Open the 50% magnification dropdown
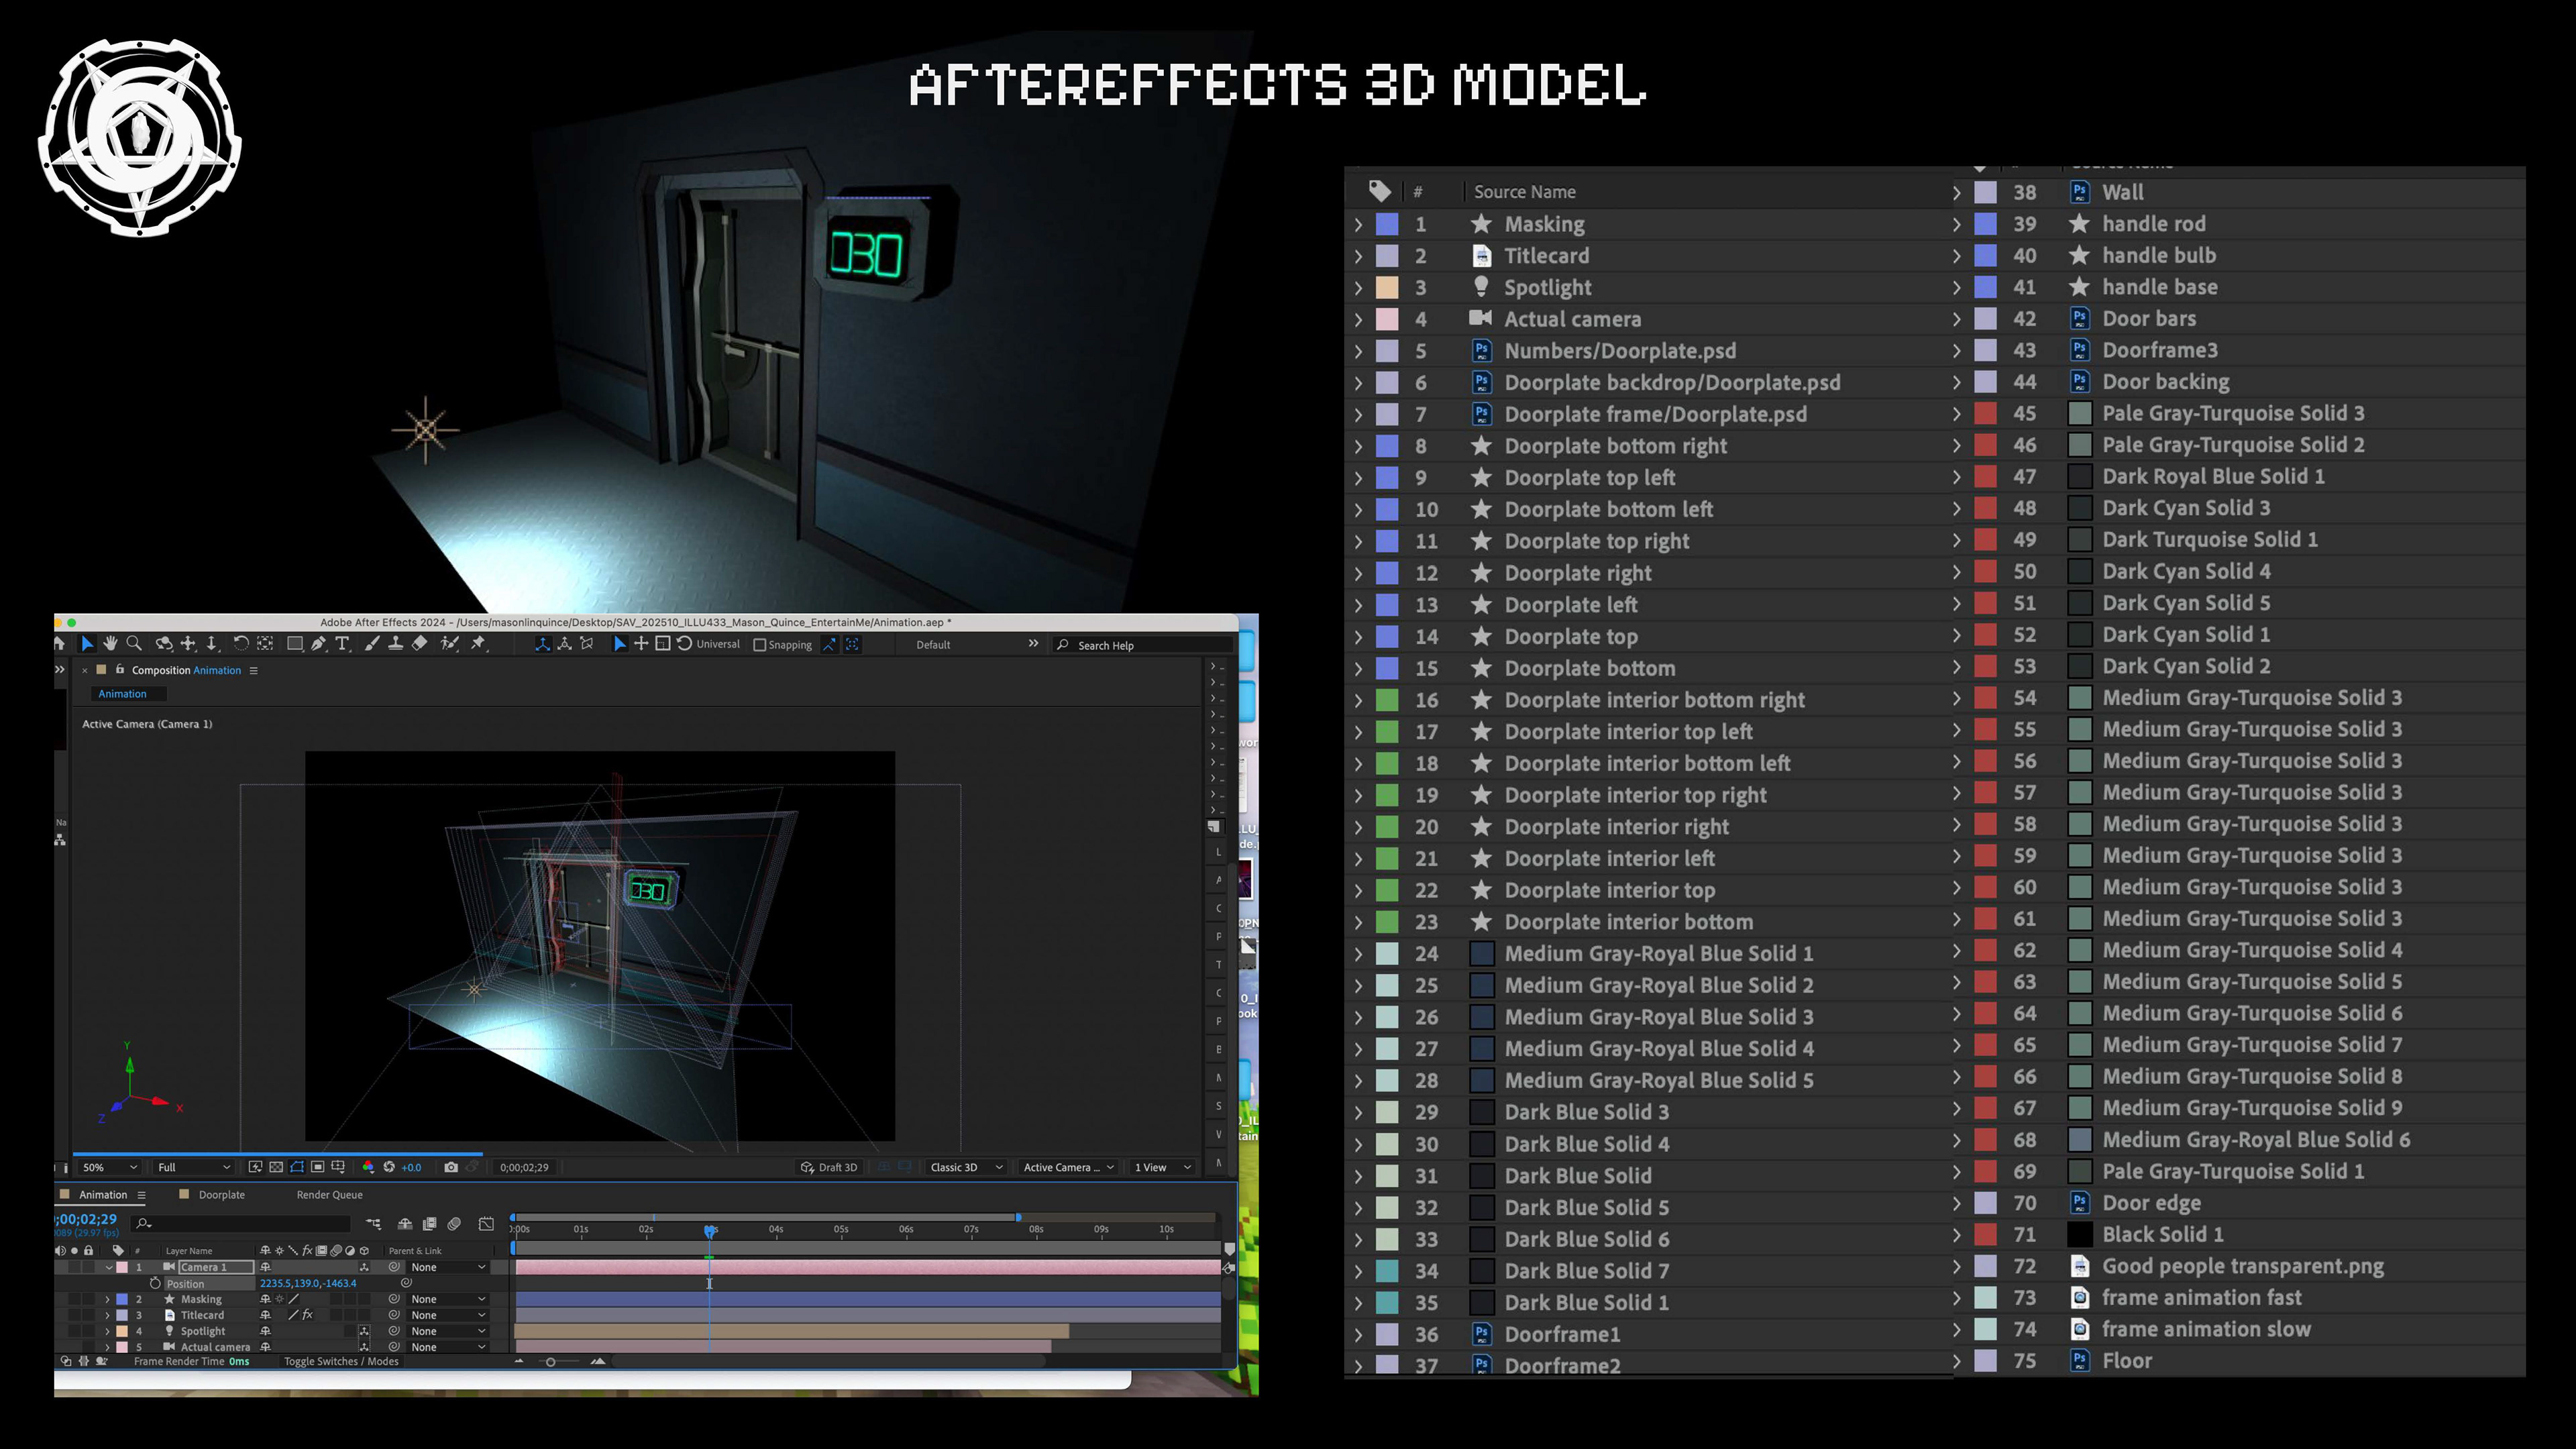2576x1449 pixels. (110, 1167)
